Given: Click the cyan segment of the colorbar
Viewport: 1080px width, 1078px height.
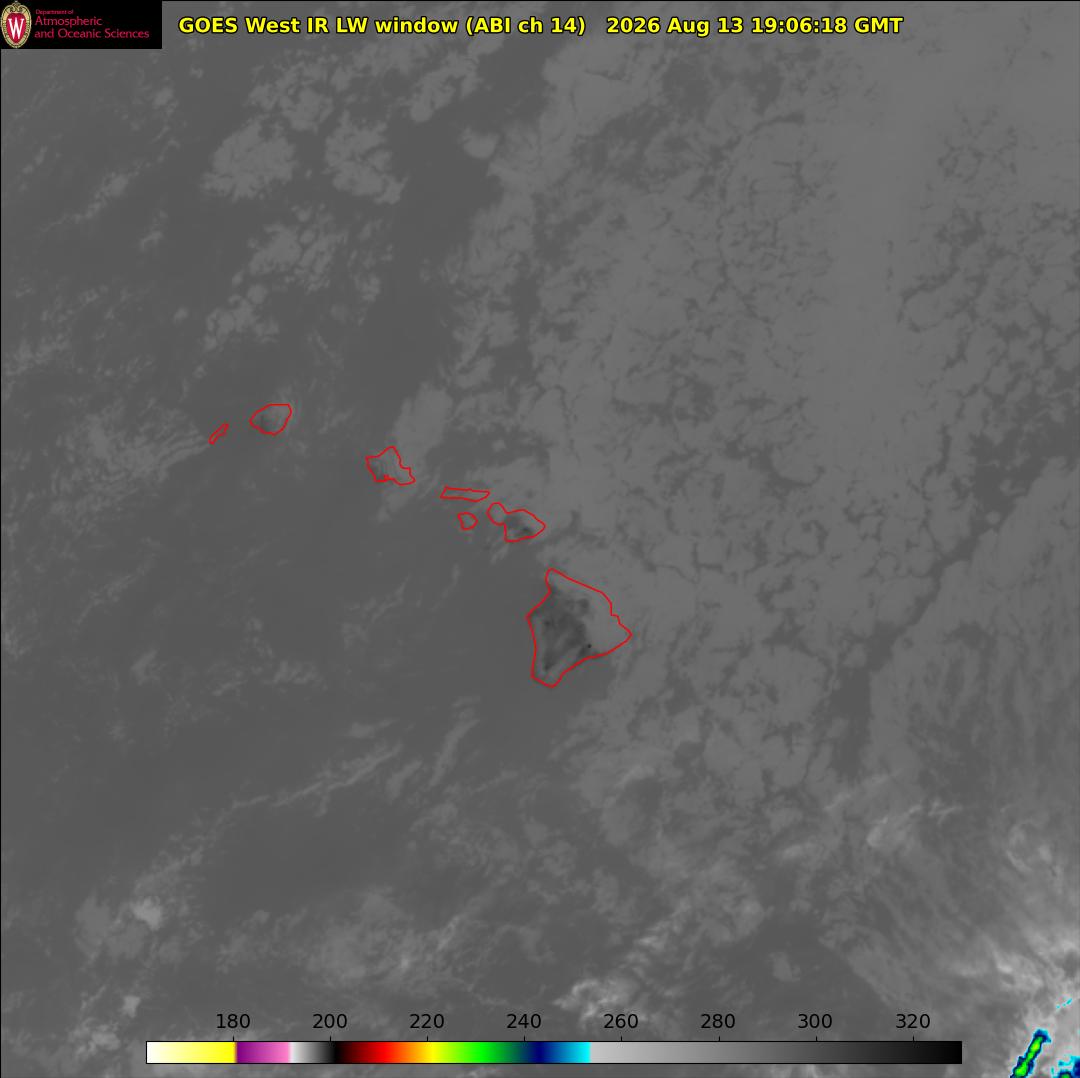Looking at the screenshot, I should 573,1052.
